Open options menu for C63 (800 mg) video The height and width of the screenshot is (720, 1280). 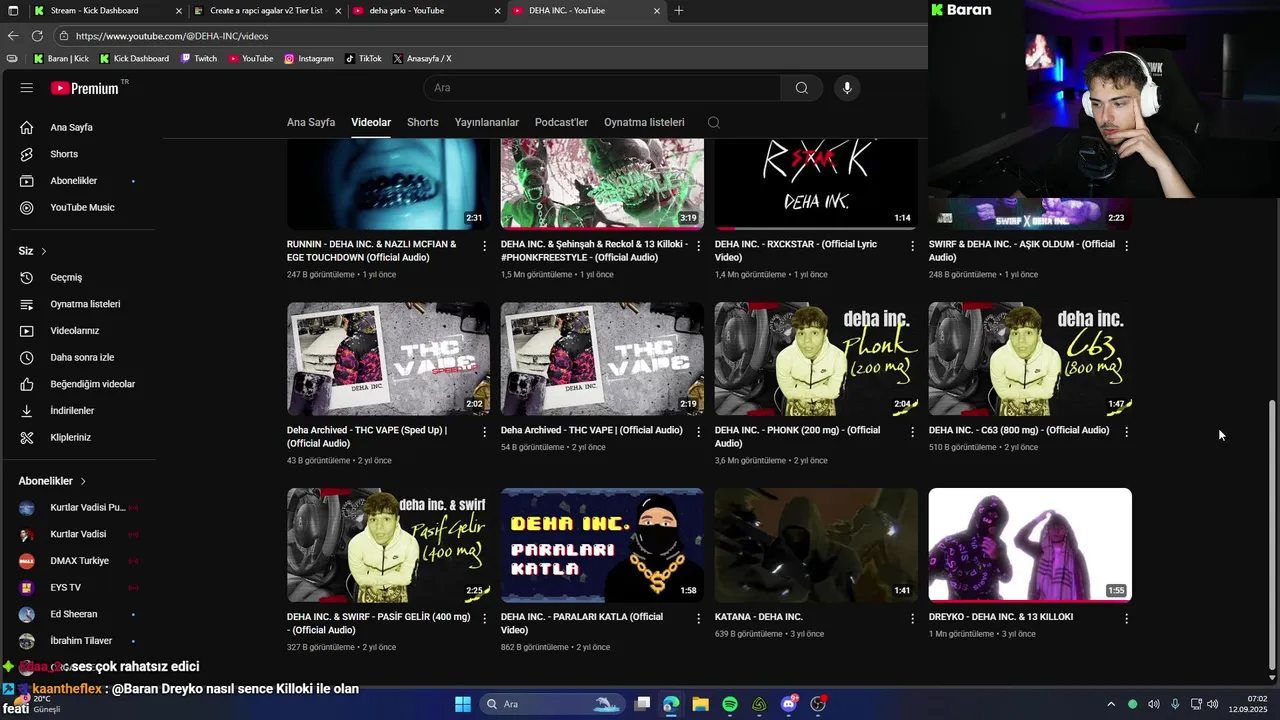(1127, 432)
